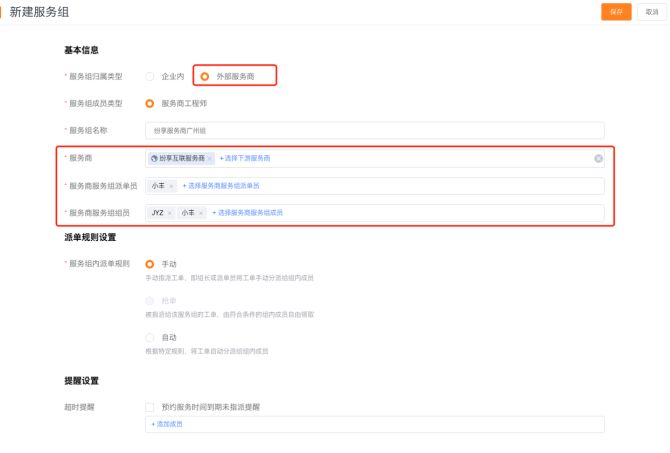Image resolution: width=670 pixels, height=453 pixels.
Task: Remove 小丰 tag from 服务商服务组组员
Action: [x=201, y=213]
